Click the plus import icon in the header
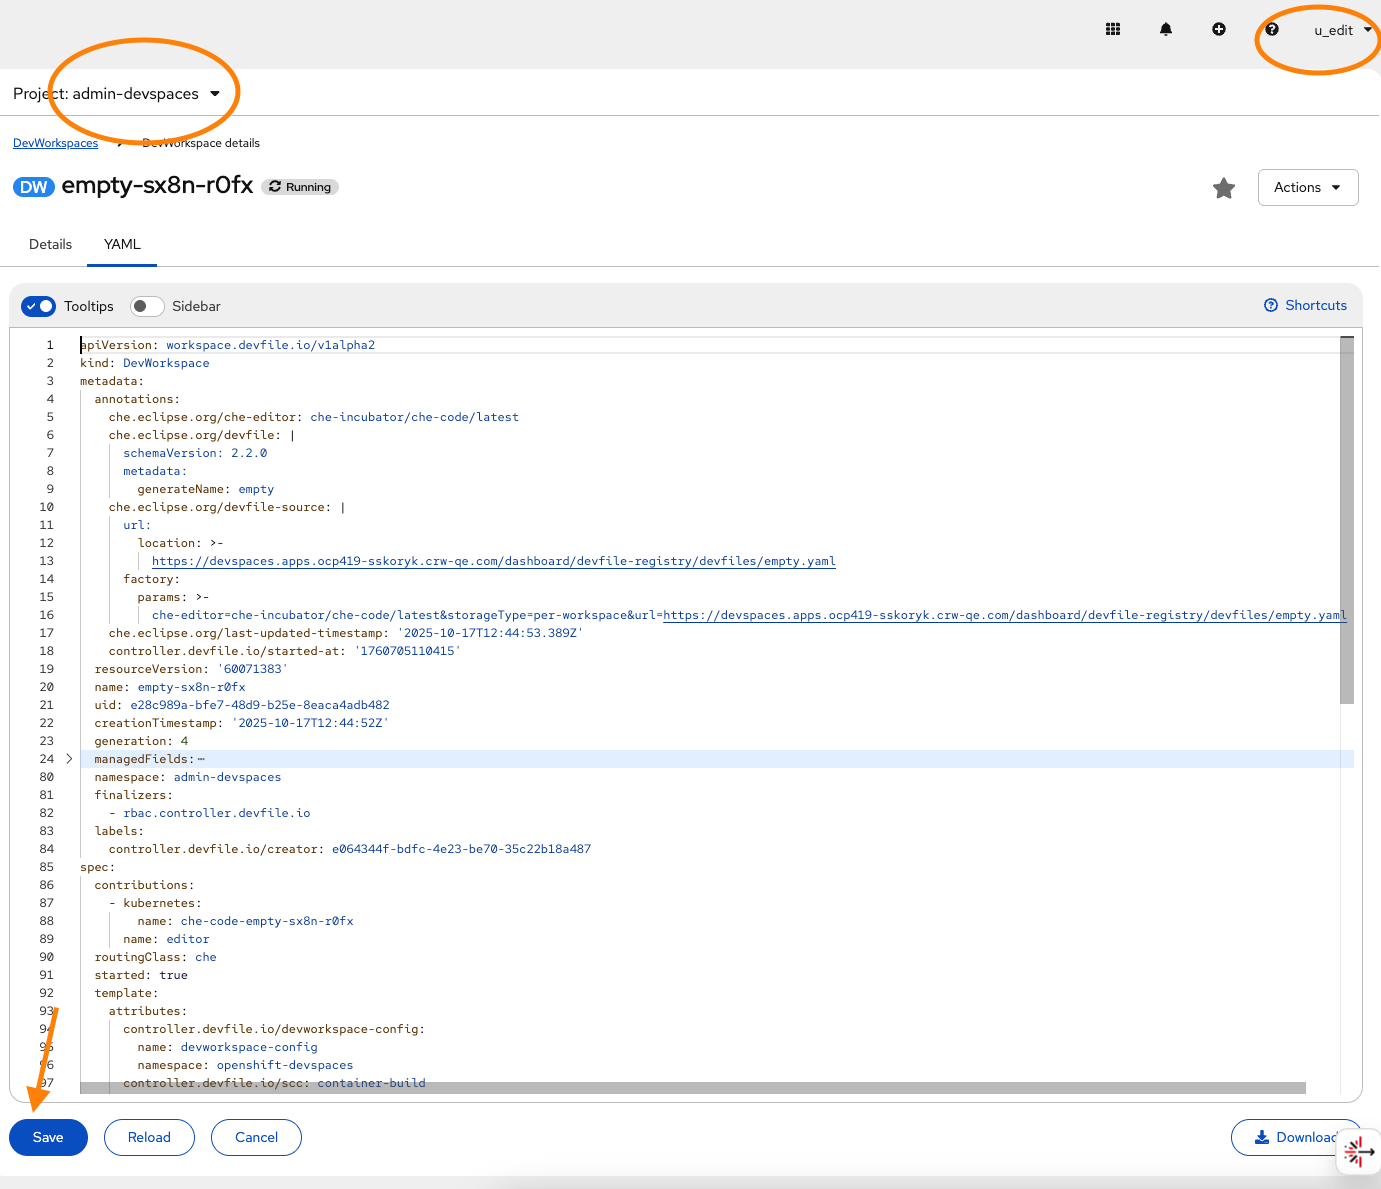This screenshot has width=1381, height=1189. click(1219, 30)
